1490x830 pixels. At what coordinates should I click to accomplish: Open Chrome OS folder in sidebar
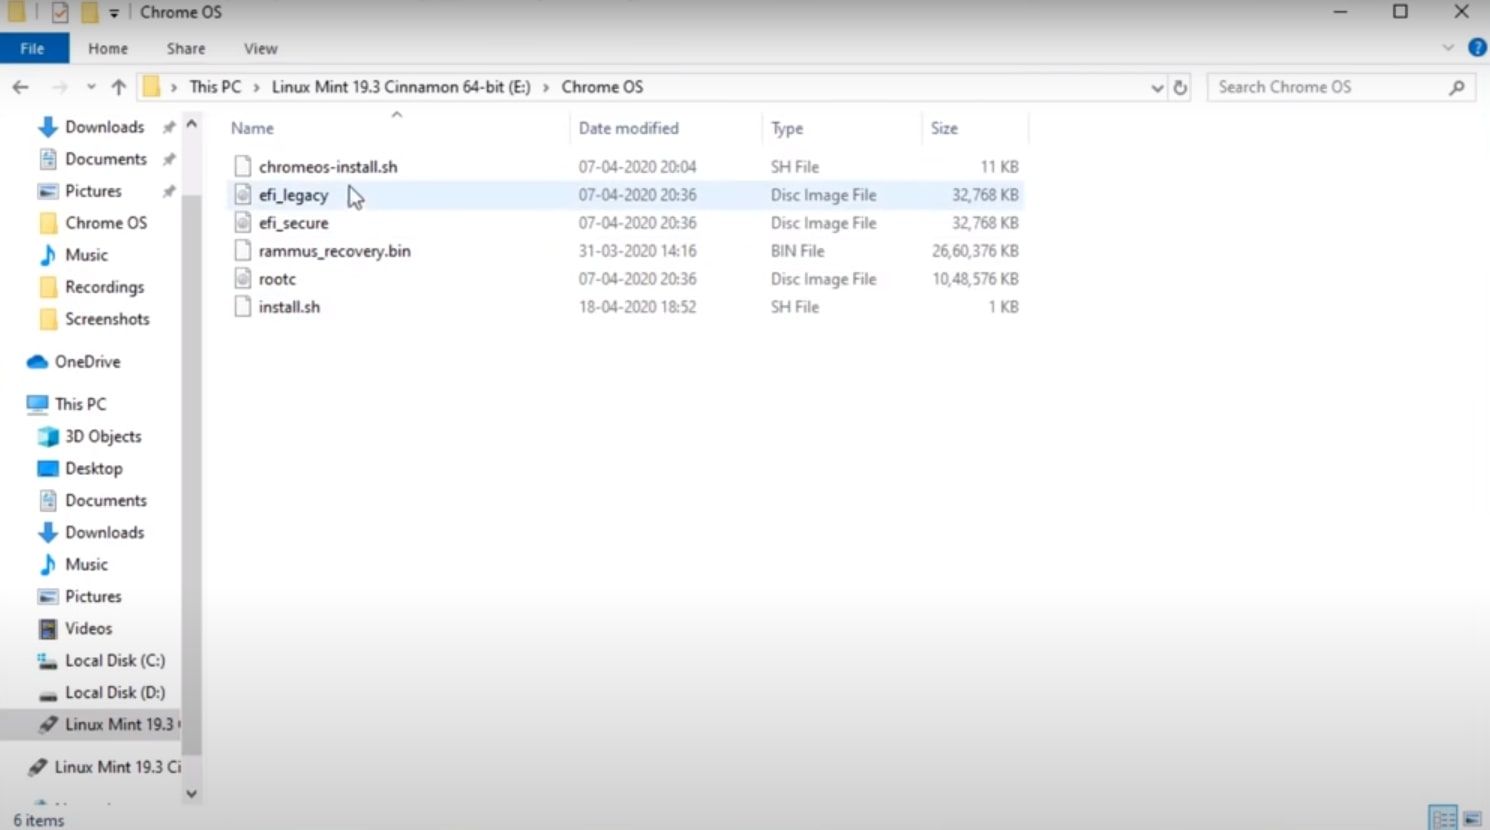[x=105, y=223]
